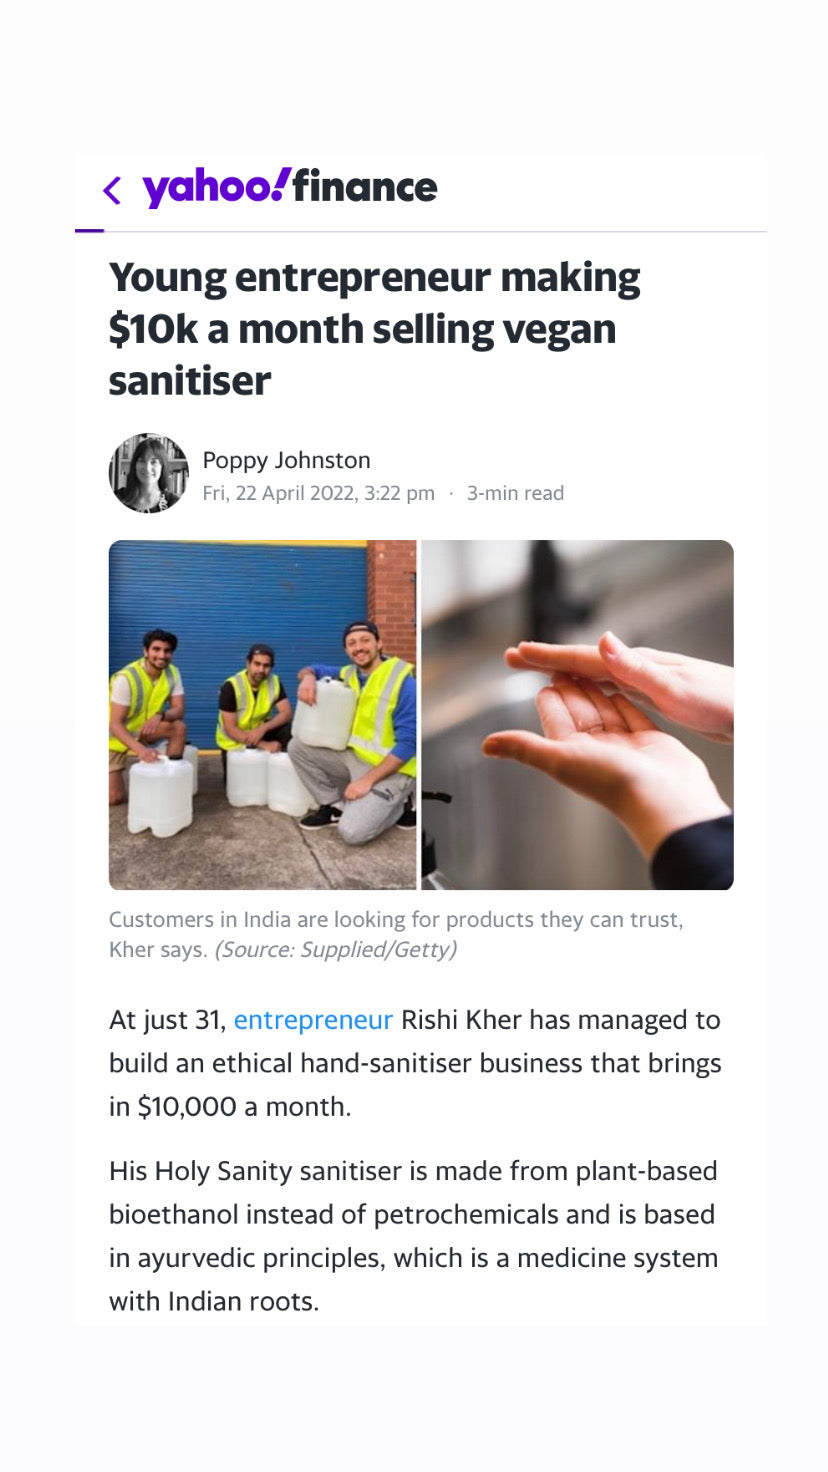Viewport: 828px width, 1472px height.
Task: Click the purple underline below back arrow
Action: [x=89, y=231]
